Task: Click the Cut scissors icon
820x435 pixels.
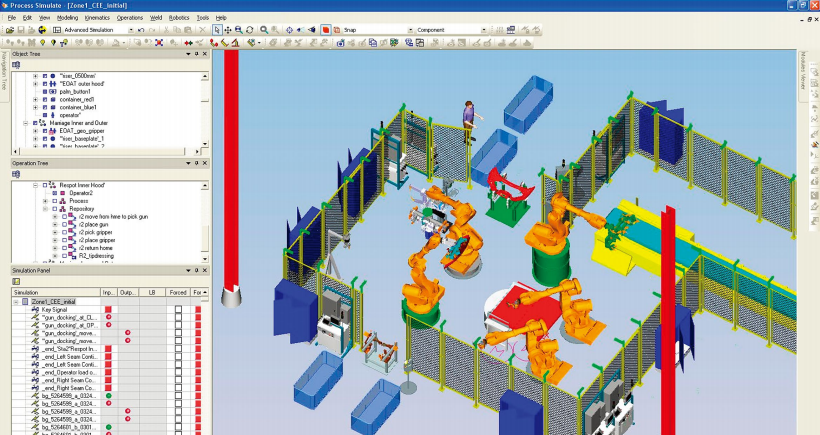Action: point(166,30)
